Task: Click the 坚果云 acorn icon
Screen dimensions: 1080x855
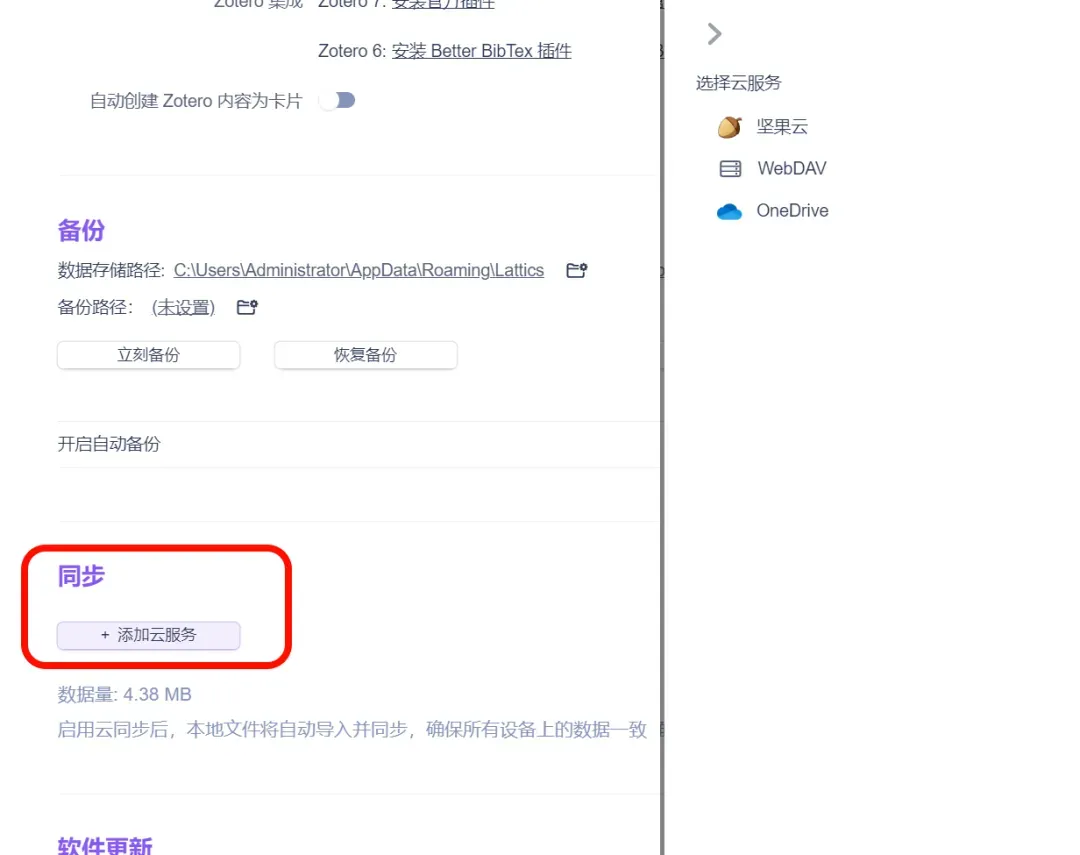Action: pyautogui.click(x=729, y=127)
